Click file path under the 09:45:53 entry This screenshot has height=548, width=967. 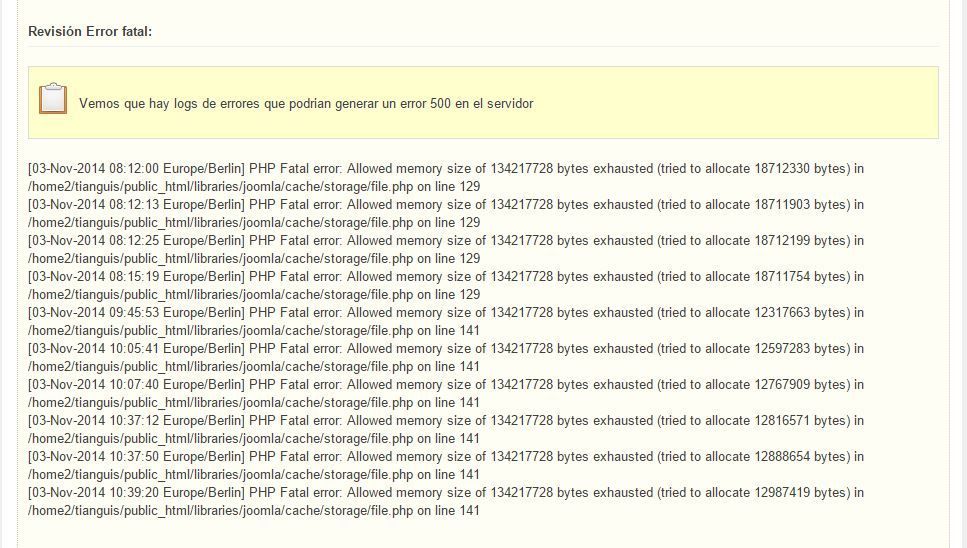pyautogui.click(x=220, y=331)
